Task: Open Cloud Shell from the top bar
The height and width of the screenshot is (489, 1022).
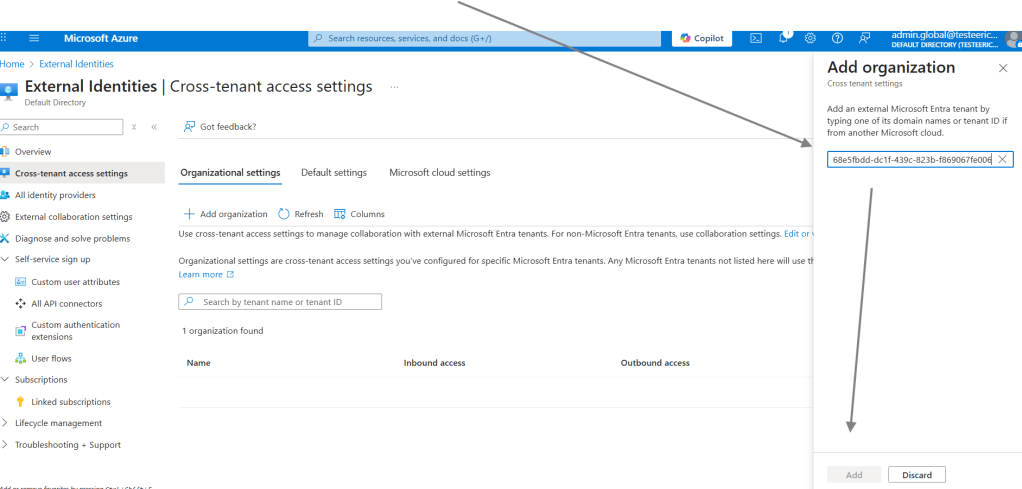Action: (x=756, y=38)
